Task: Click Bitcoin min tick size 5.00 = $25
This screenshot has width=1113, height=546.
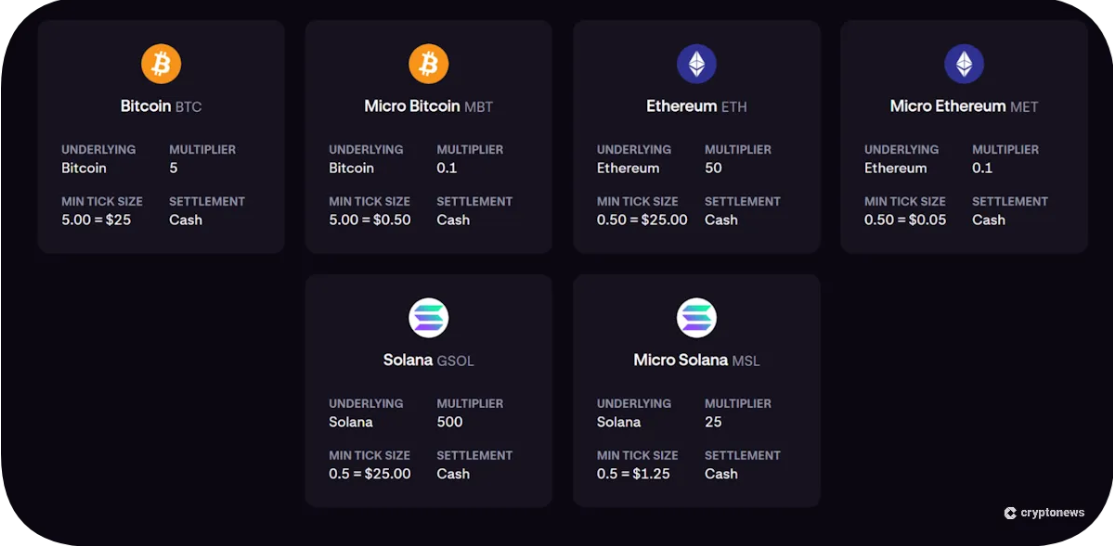Action: coord(96,220)
